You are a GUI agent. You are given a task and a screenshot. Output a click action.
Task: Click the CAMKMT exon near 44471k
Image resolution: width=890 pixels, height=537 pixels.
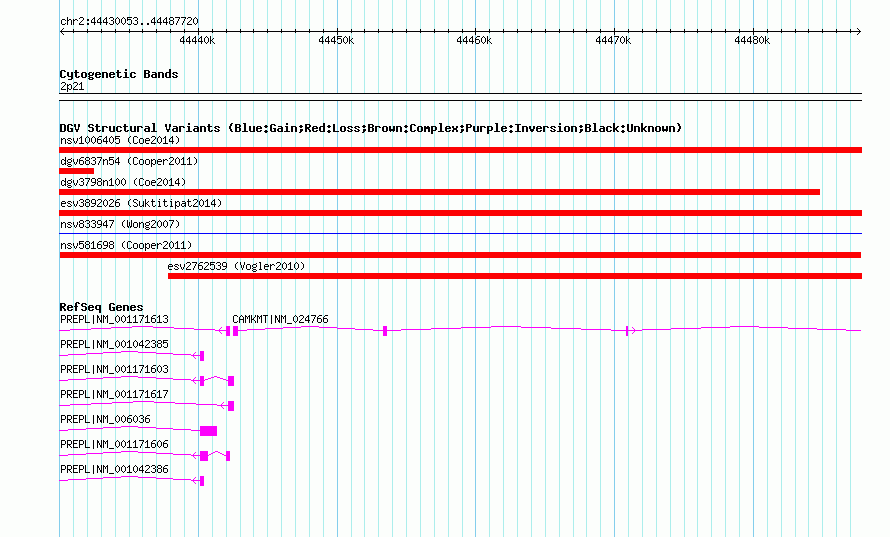tap(627, 331)
